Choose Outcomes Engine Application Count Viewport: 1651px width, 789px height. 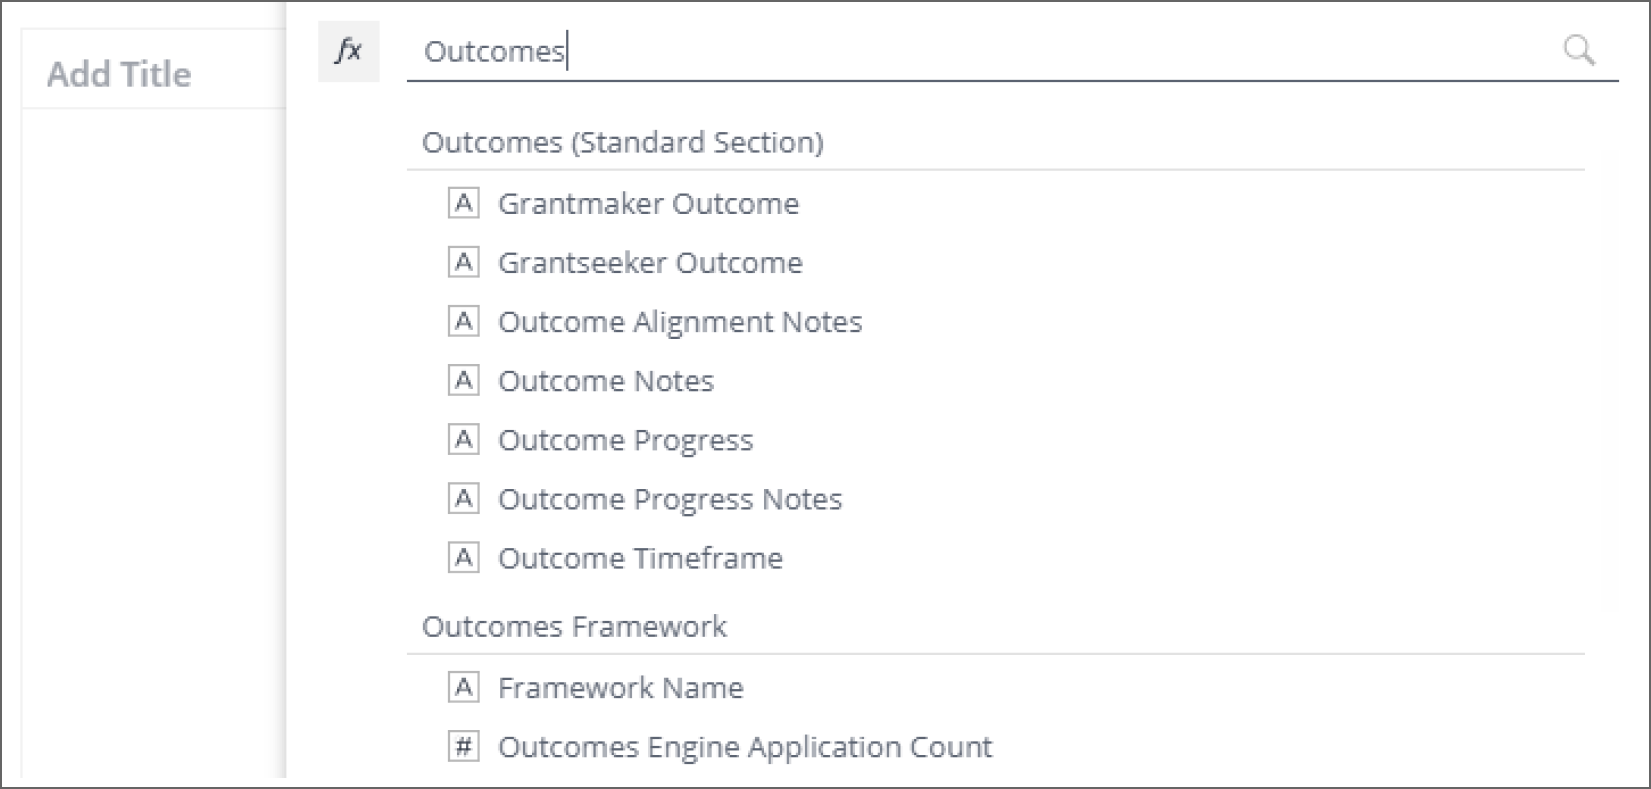click(x=745, y=747)
